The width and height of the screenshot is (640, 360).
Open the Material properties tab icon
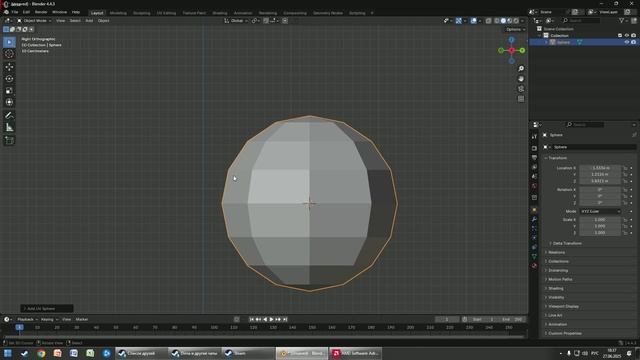tap(534, 266)
